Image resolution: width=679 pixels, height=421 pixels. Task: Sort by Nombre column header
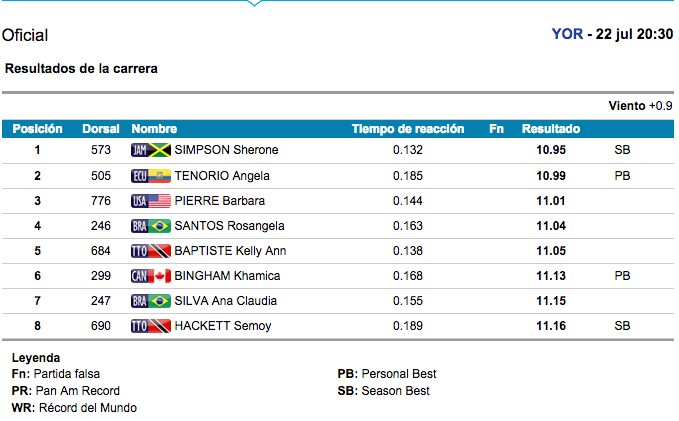154,129
